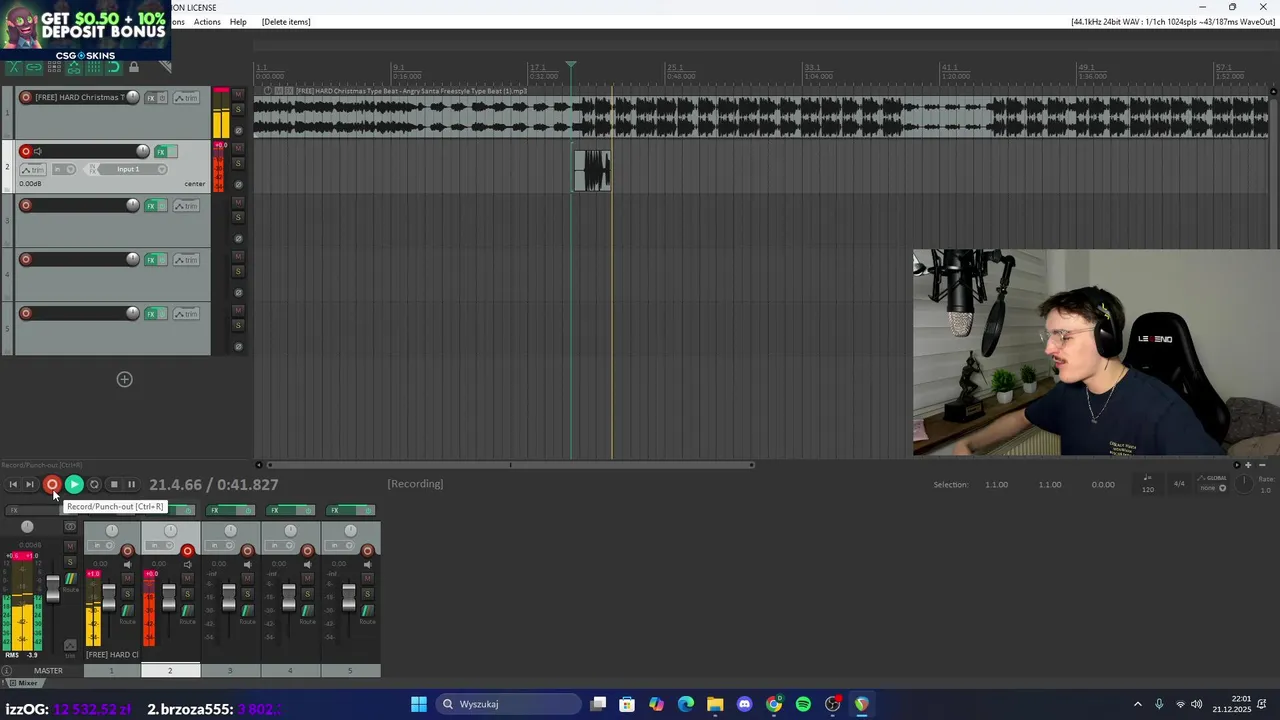Open the input dropdown on mixer channel 4
The image size is (1280, 720).
(281, 545)
